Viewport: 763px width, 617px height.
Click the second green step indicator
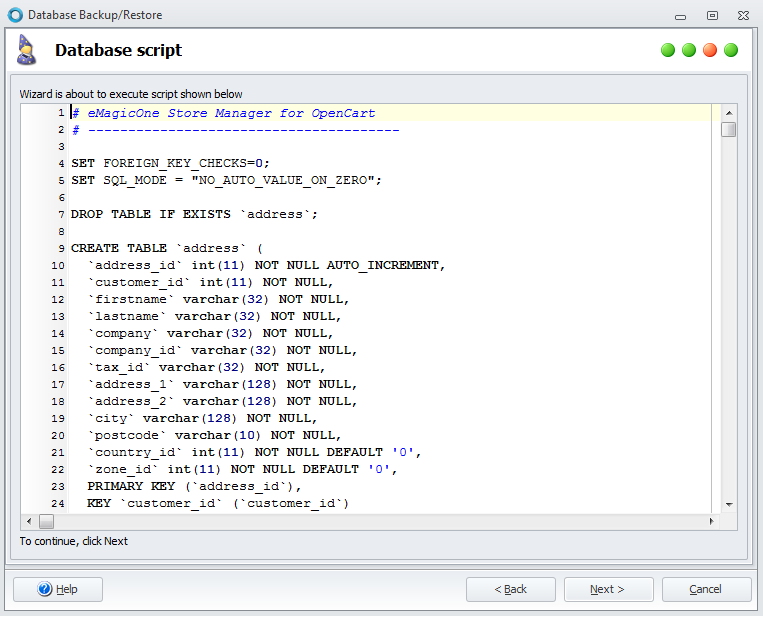pos(689,50)
